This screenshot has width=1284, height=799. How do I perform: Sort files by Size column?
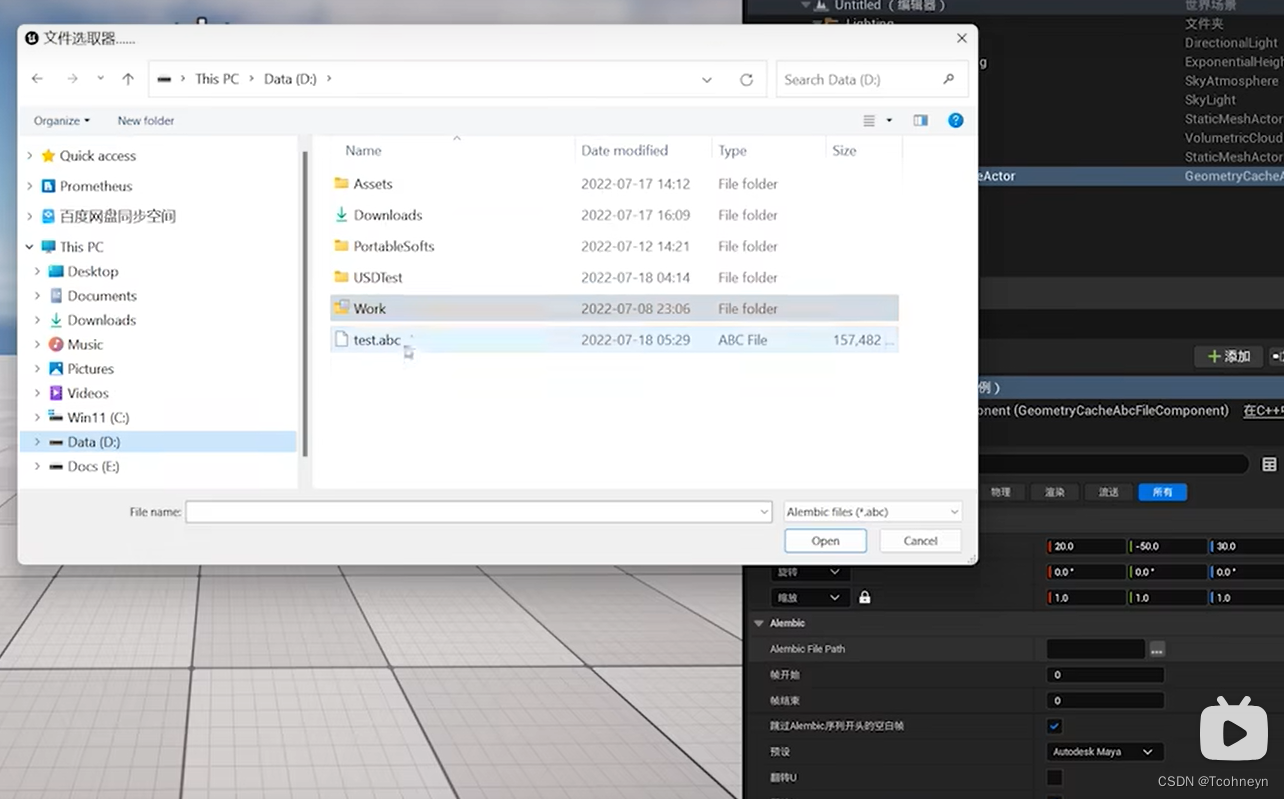[x=844, y=150]
